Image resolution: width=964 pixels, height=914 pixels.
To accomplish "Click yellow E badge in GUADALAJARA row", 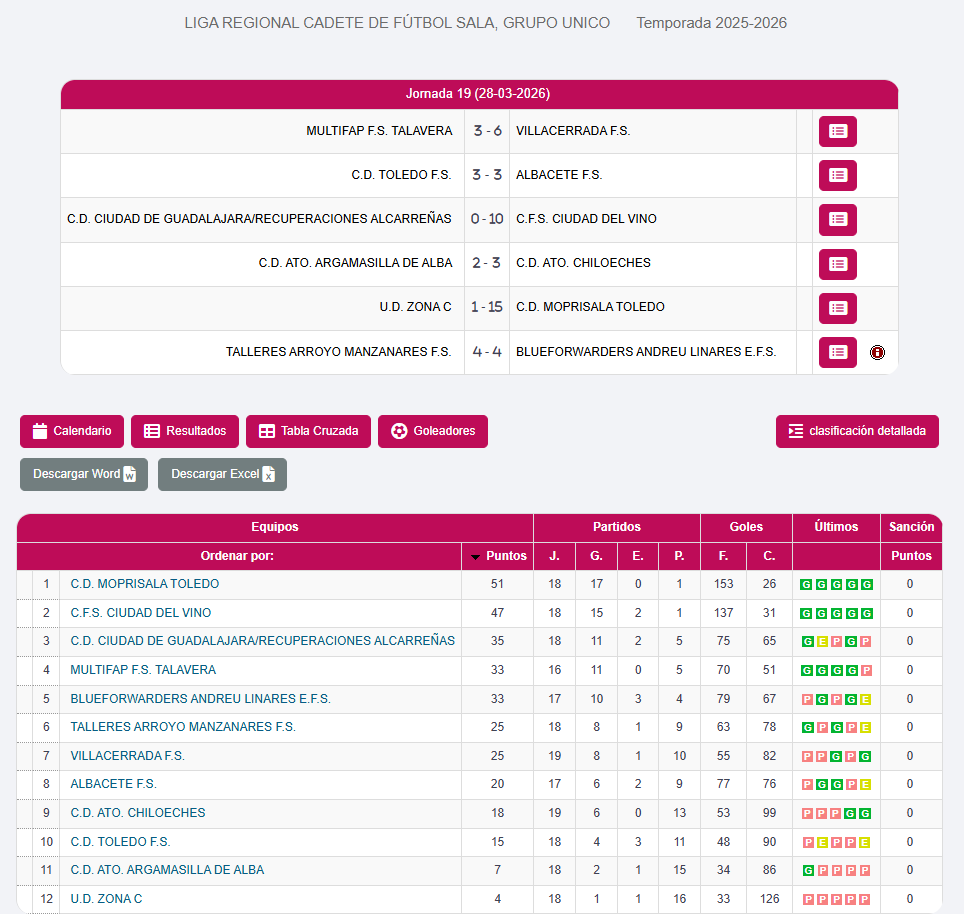I will (823, 642).
